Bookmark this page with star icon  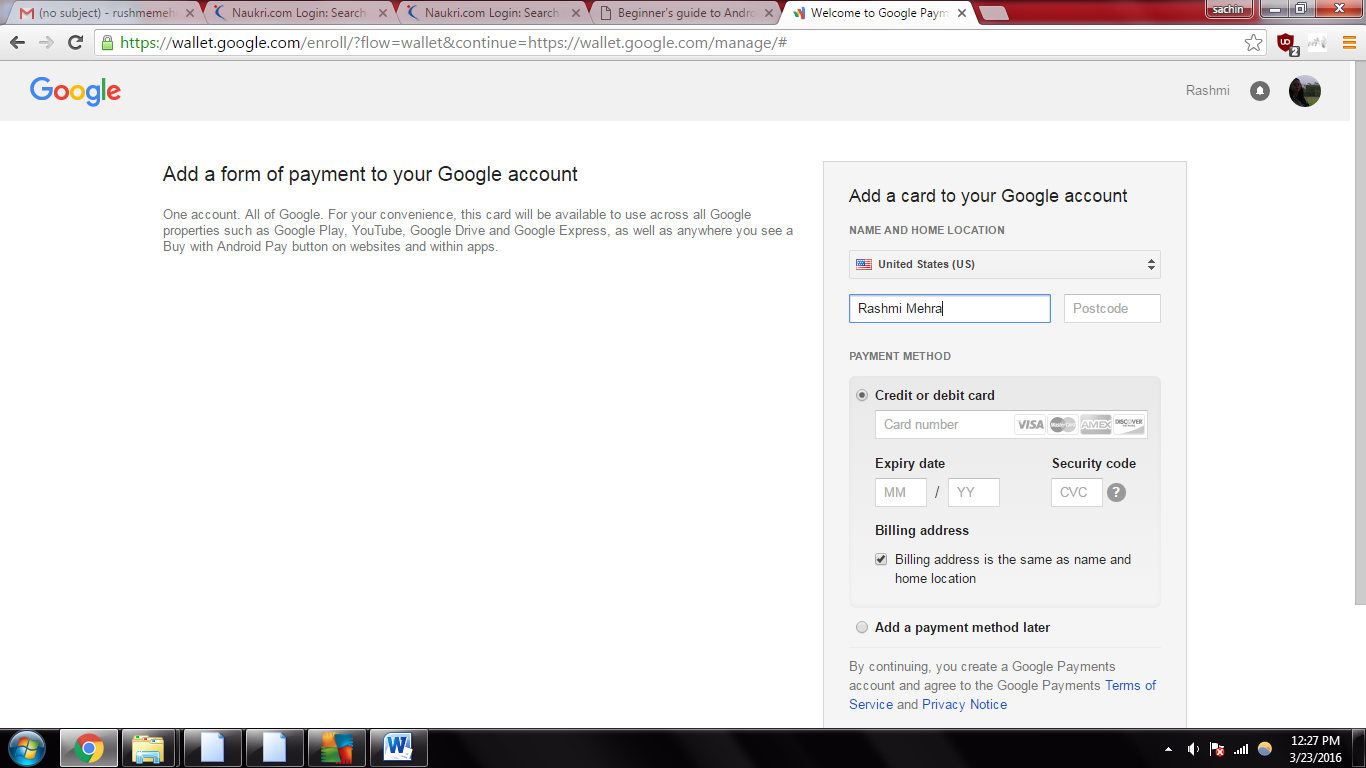(1253, 43)
